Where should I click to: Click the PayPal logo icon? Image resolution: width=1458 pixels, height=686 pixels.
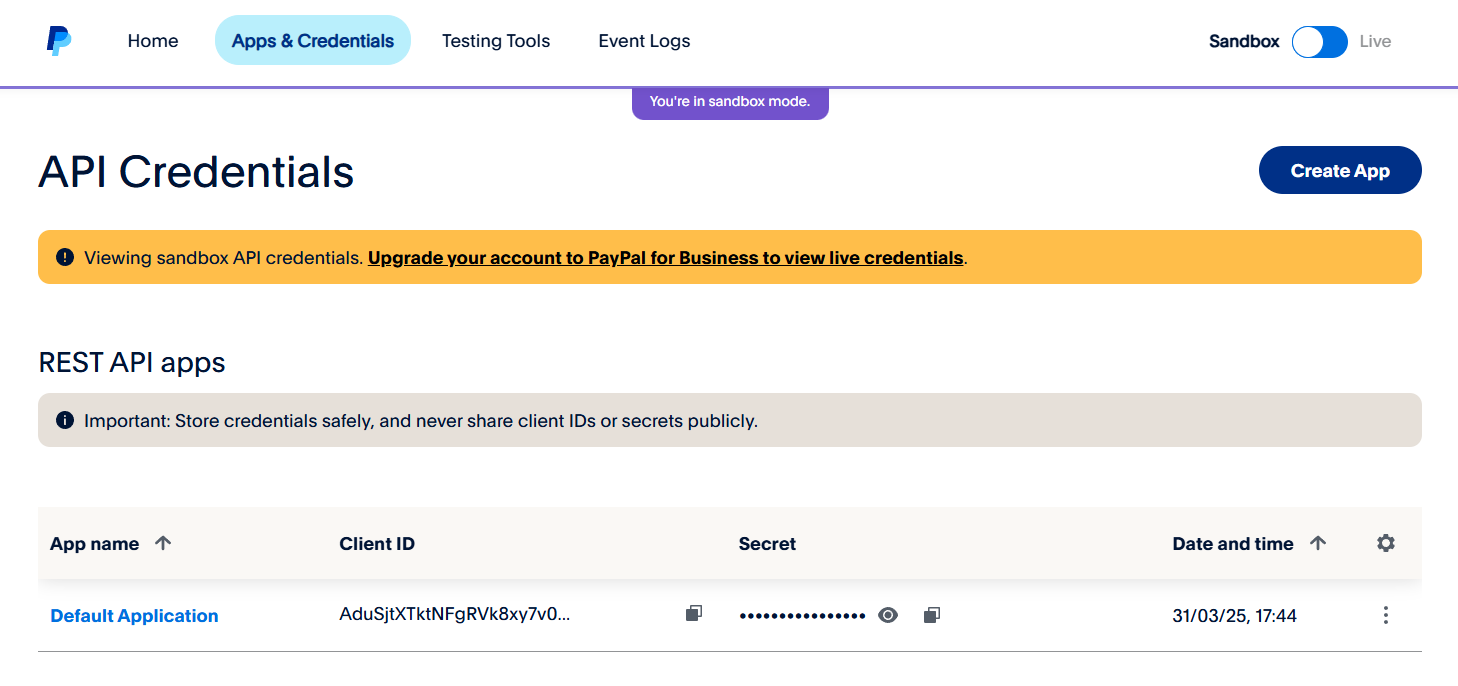tap(57, 40)
